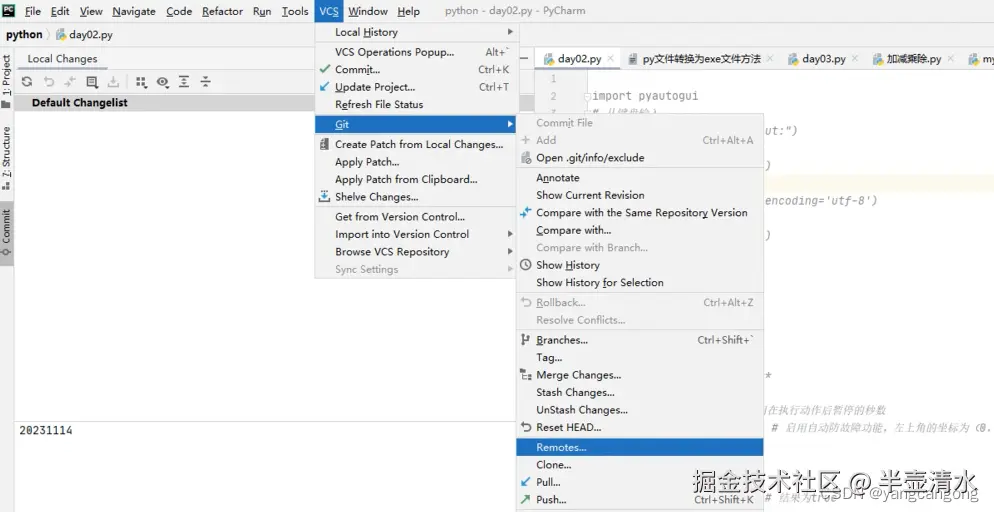Expand the highlighted Git submenu
Image resolution: width=994 pixels, height=512 pixels.
coord(416,124)
